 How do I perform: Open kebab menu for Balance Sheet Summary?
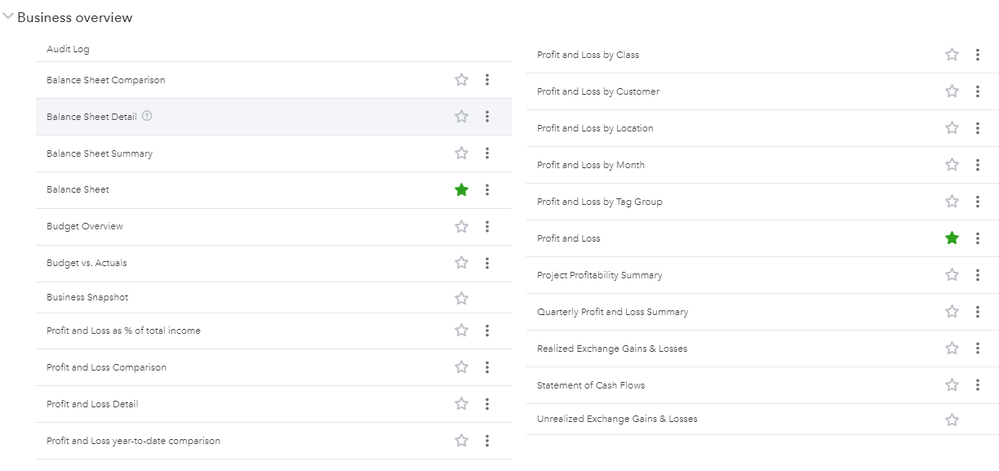coord(487,153)
